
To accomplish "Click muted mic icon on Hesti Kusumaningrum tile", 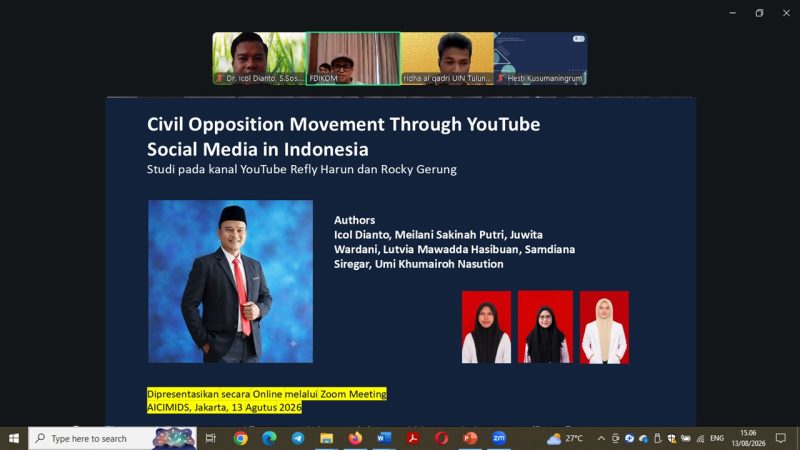I will [x=501, y=78].
